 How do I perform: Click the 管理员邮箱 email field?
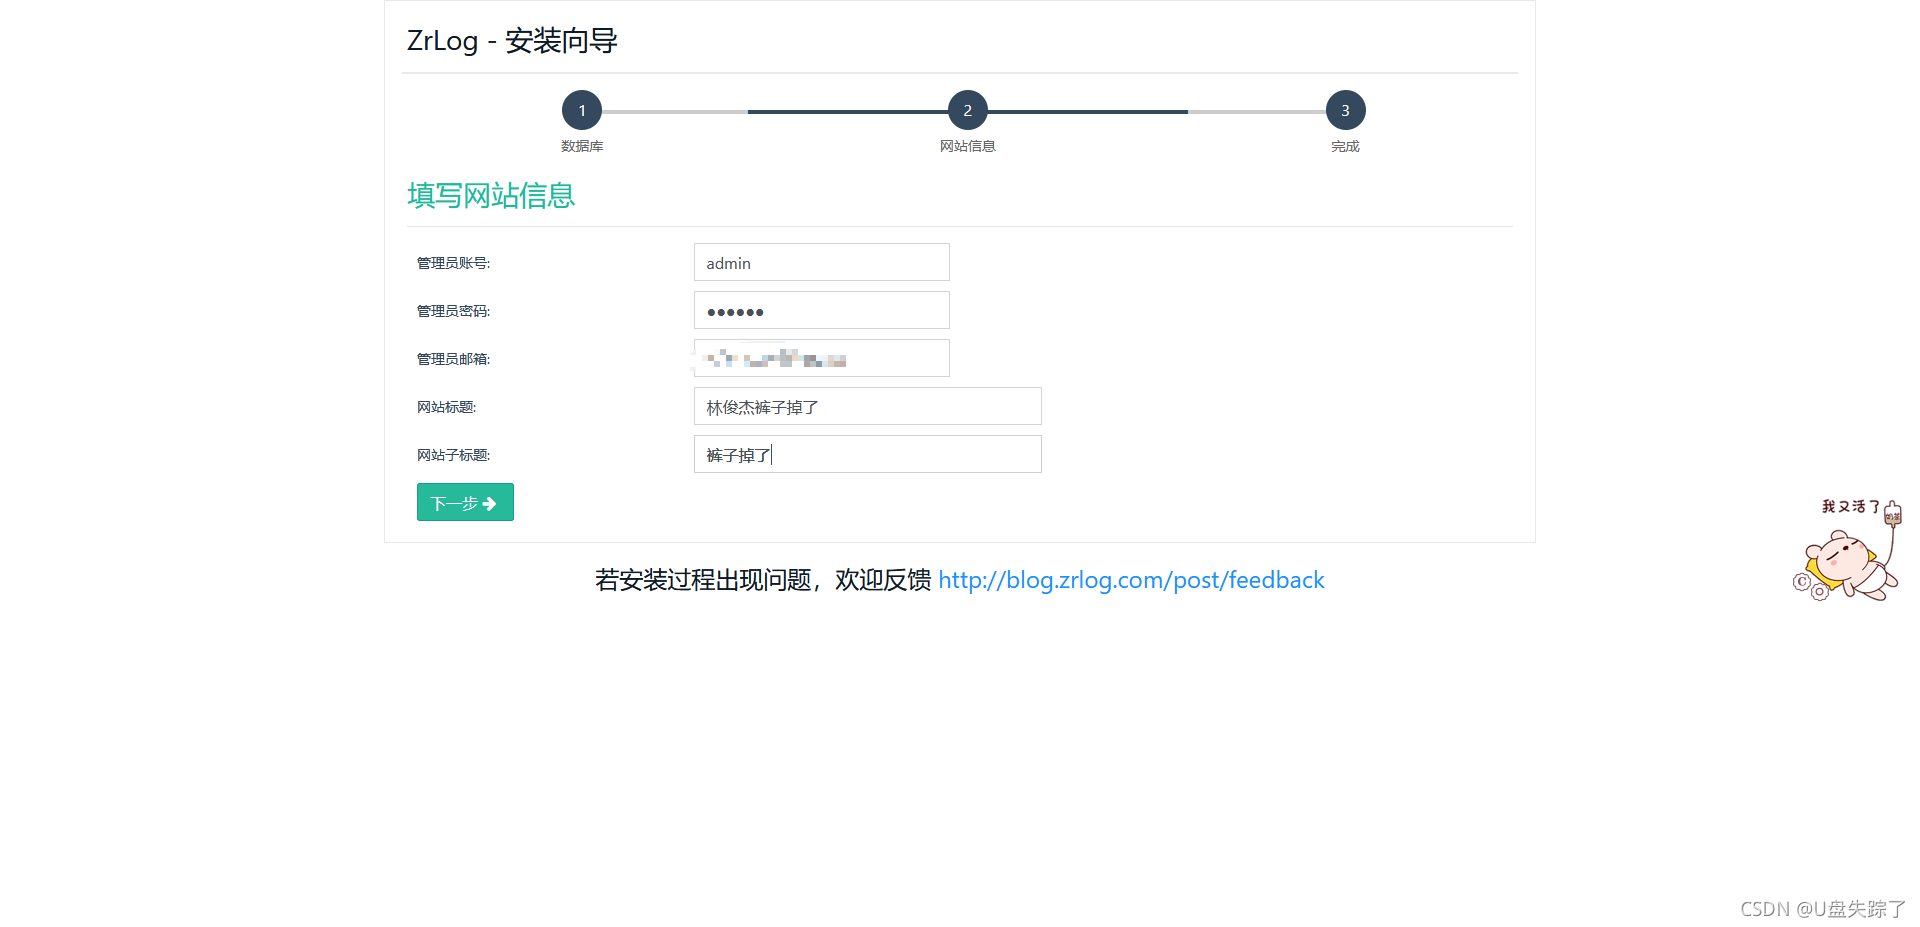[820, 358]
